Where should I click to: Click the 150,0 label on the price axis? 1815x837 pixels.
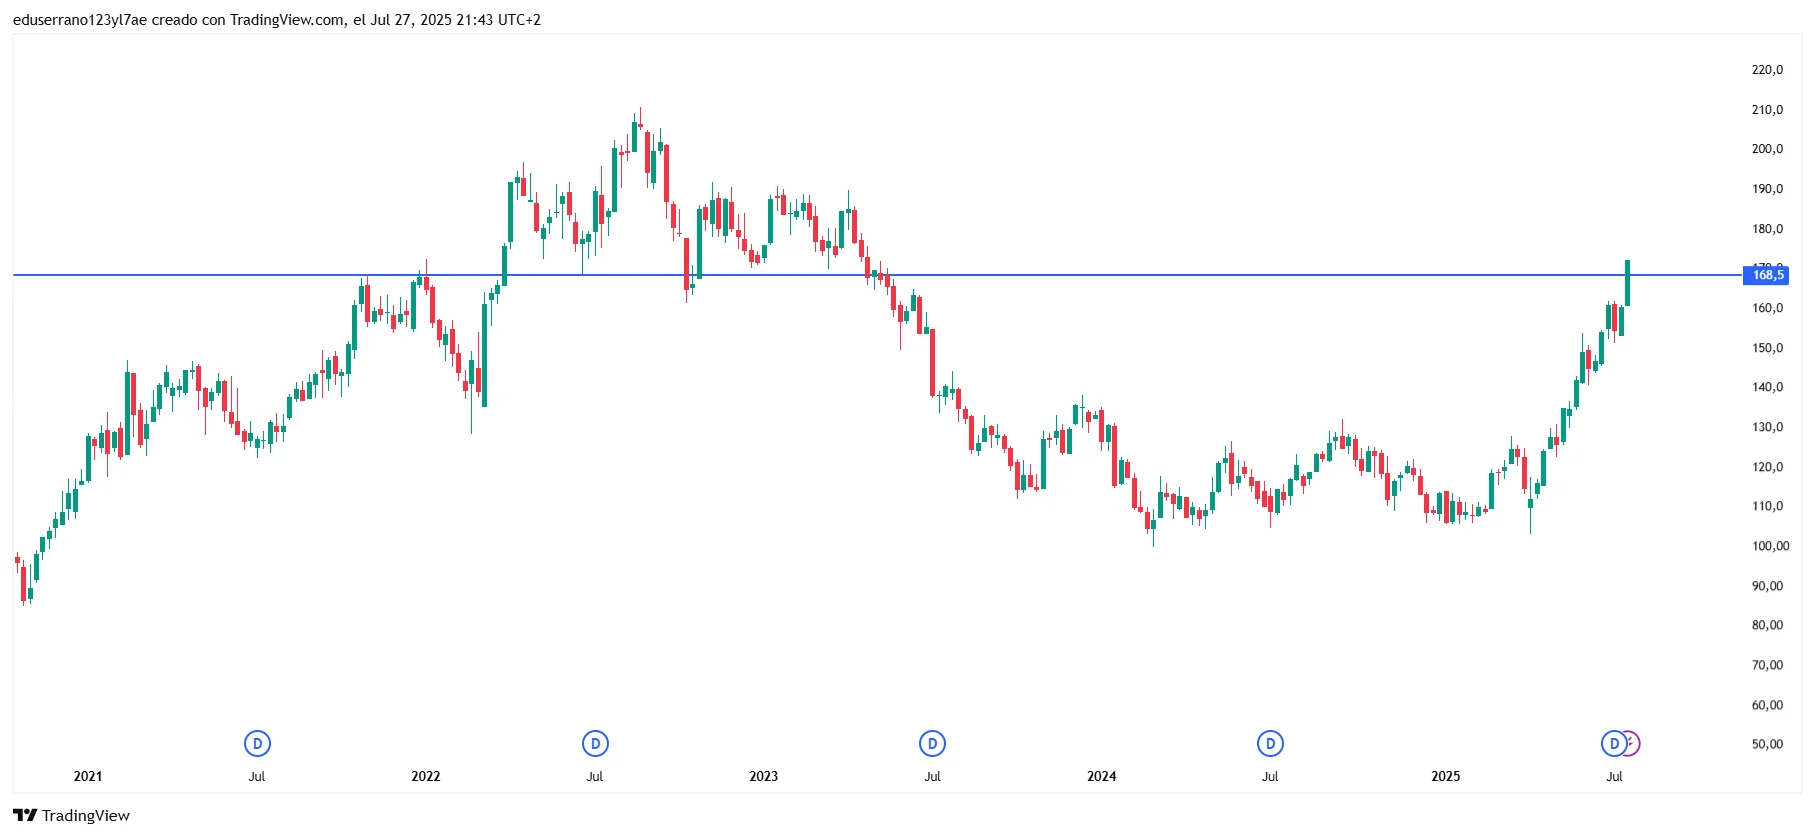click(1767, 348)
